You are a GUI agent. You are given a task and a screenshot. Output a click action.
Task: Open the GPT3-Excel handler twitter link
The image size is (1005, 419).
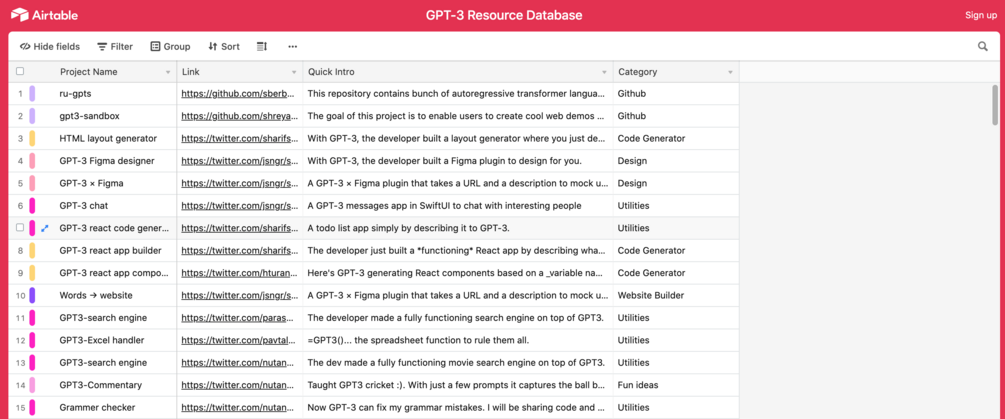240,340
